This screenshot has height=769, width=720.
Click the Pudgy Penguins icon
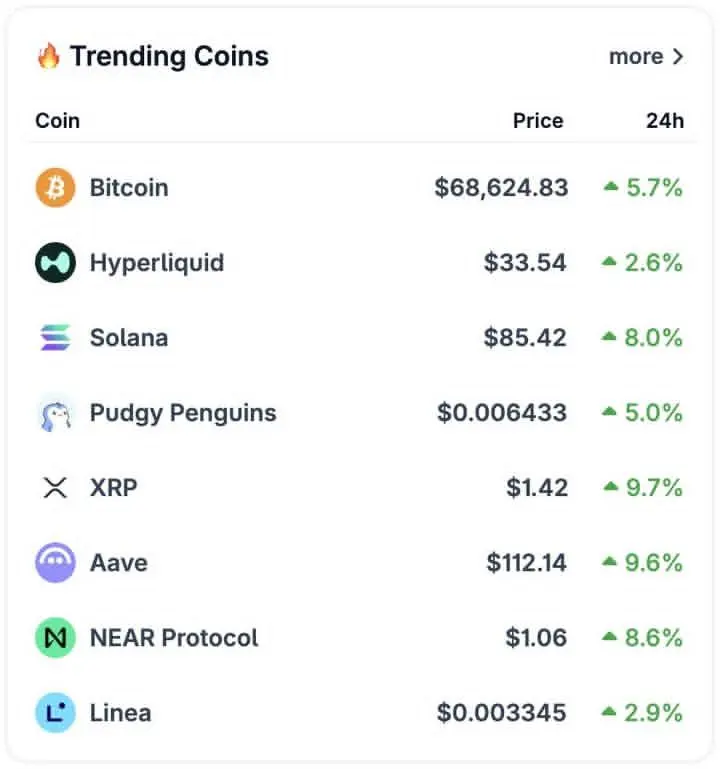pos(55,413)
